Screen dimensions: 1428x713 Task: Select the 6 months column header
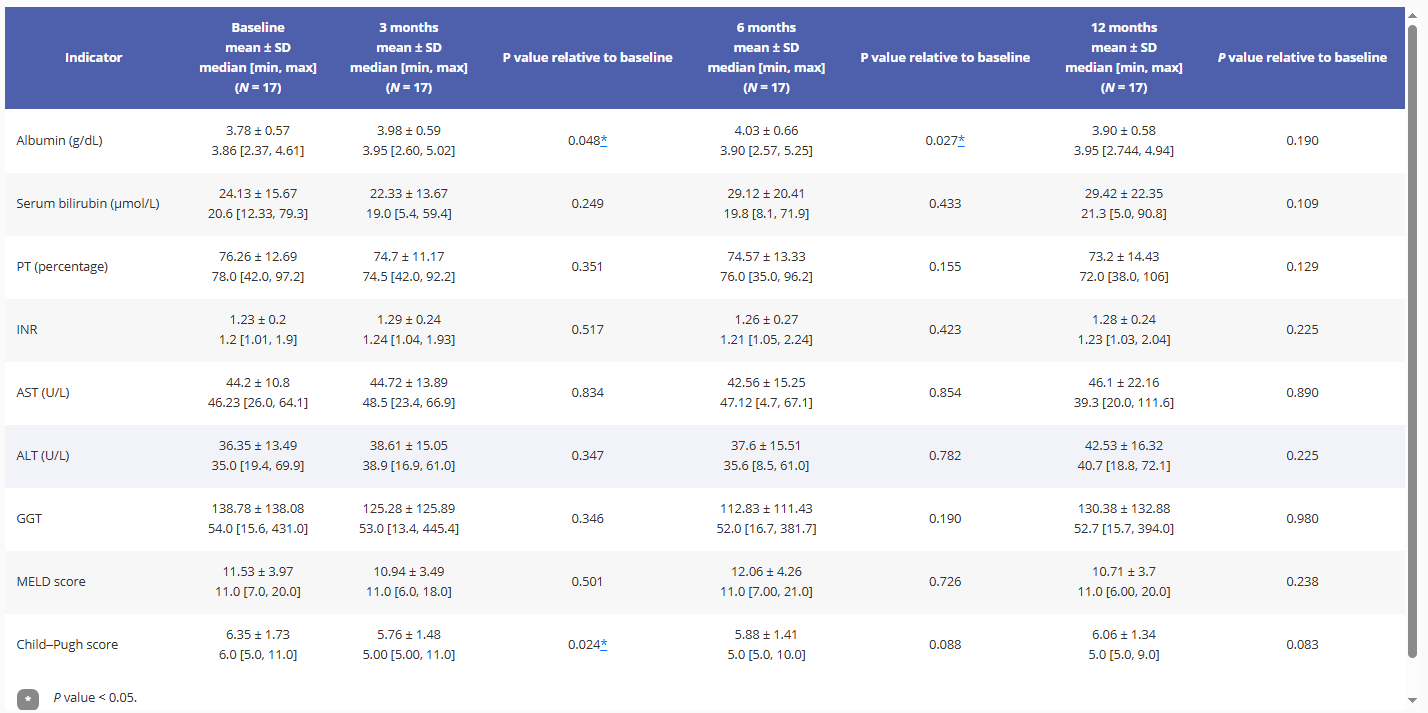pyautogui.click(x=766, y=58)
